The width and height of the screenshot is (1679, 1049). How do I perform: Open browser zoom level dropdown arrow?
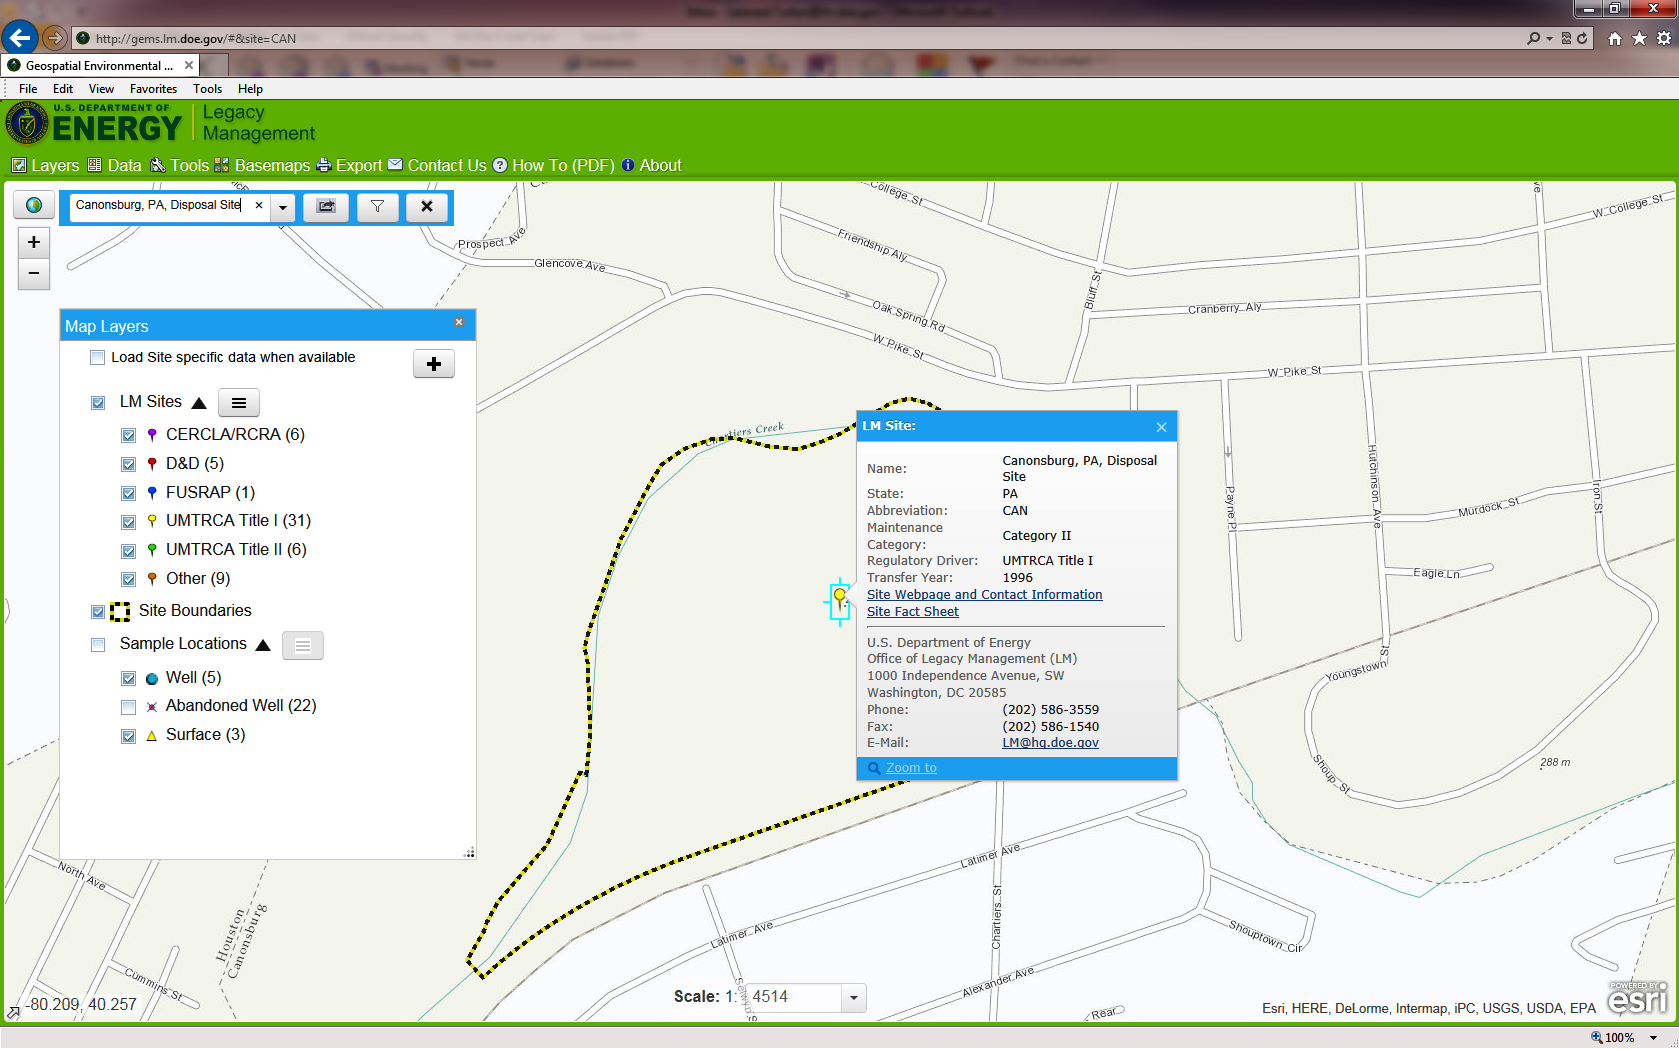(1654, 1038)
